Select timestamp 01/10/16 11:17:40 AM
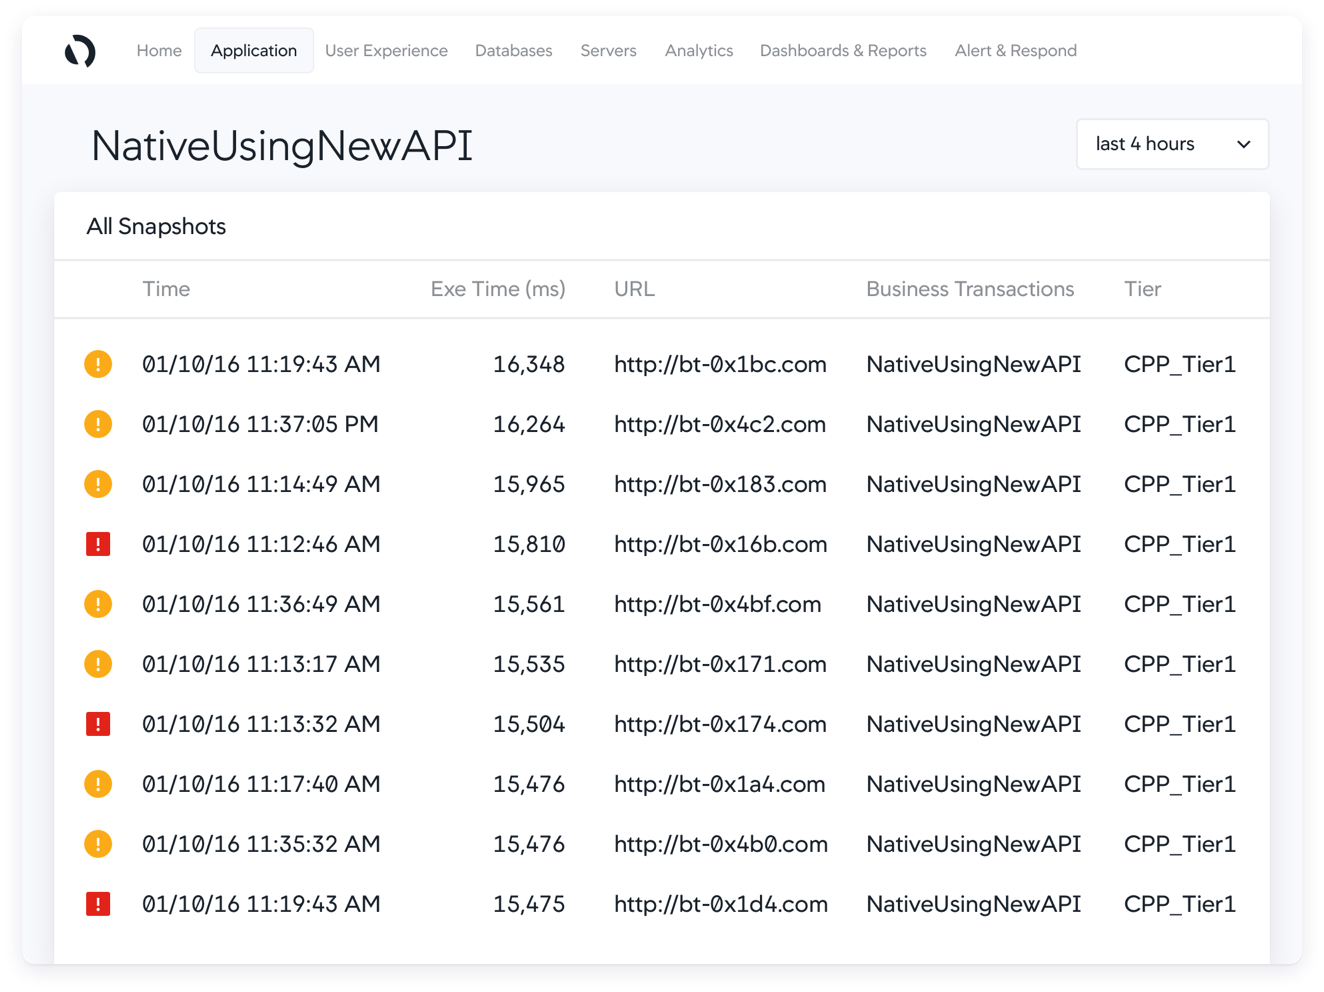 pyautogui.click(x=261, y=784)
